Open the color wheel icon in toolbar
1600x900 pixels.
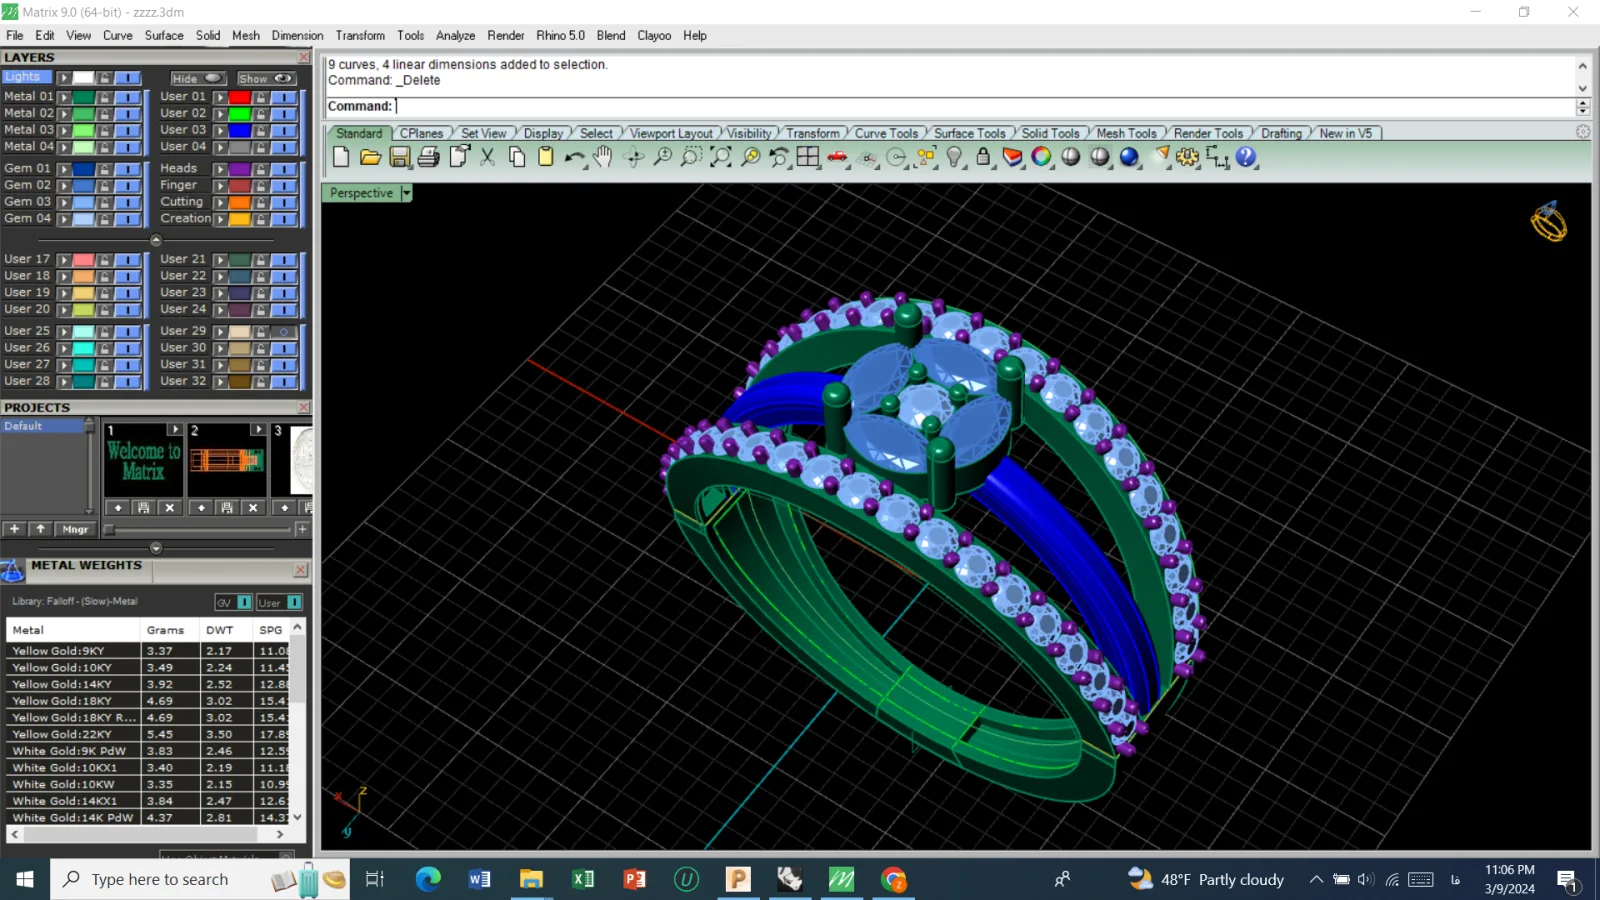[x=1042, y=157]
